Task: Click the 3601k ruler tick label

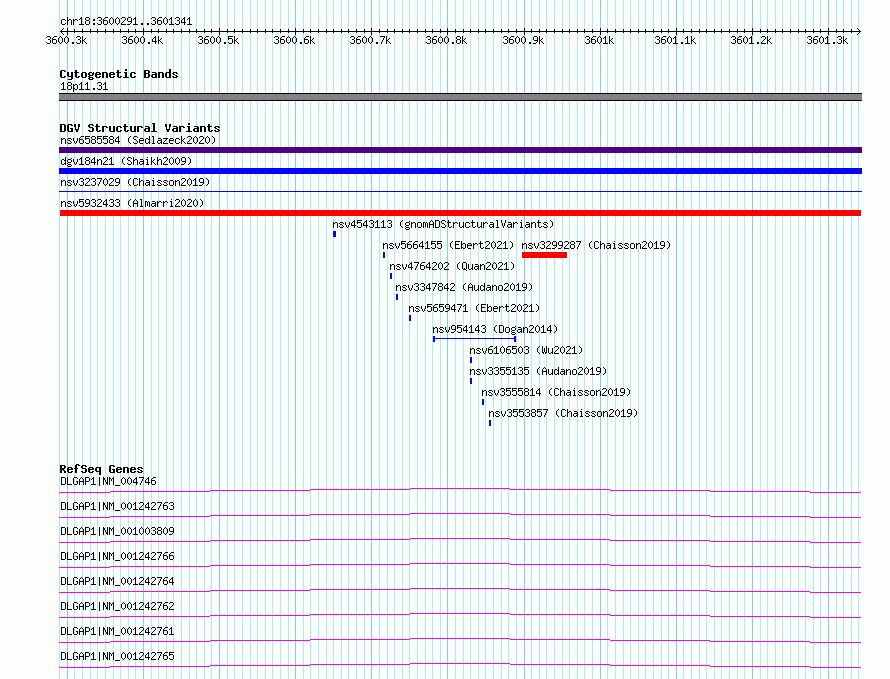Action: [x=599, y=40]
